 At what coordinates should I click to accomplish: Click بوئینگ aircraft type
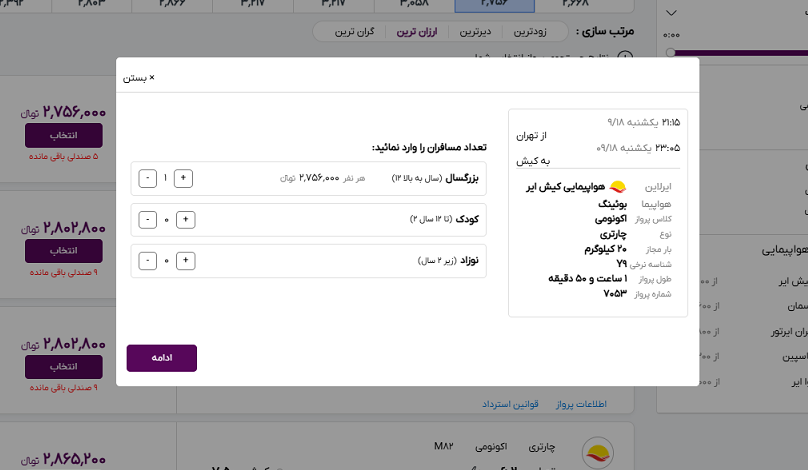[x=612, y=204]
